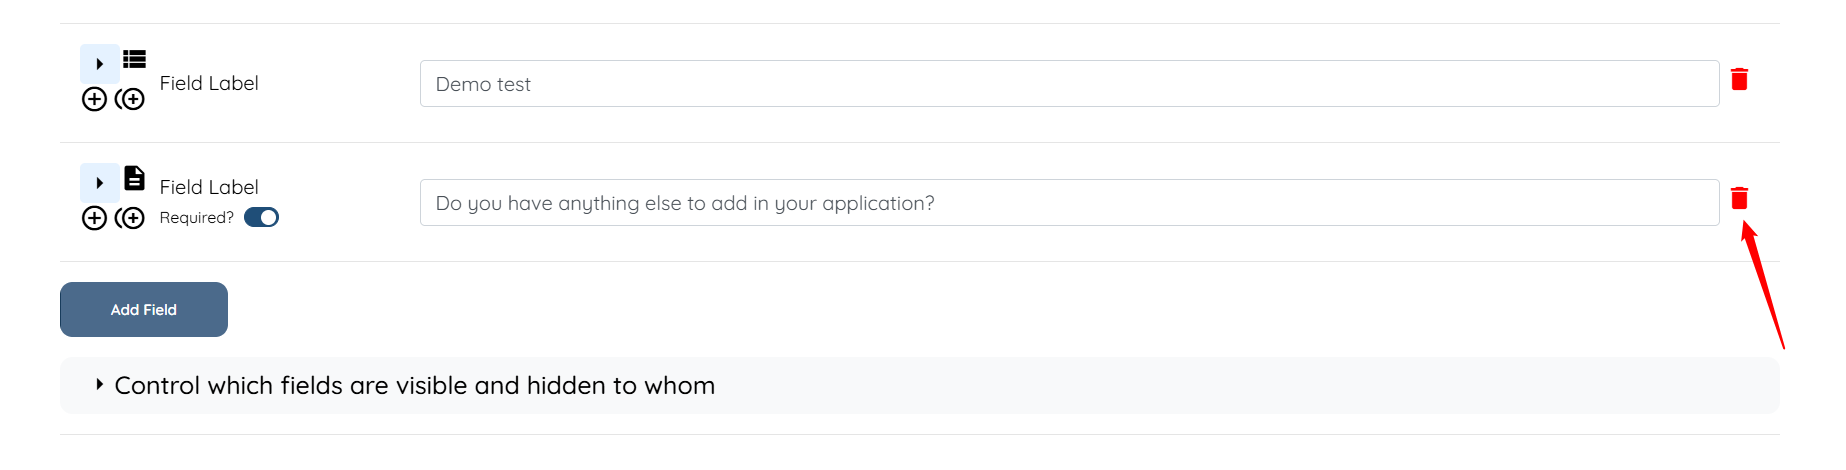Click the bracketed plus icon on Demo test row
The height and width of the screenshot is (470, 1846).
coord(130,99)
